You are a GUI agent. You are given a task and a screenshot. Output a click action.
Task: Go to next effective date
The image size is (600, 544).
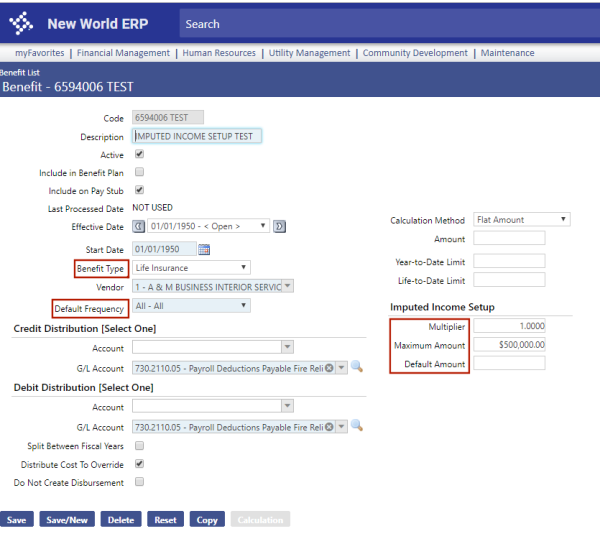(x=279, y=227)
